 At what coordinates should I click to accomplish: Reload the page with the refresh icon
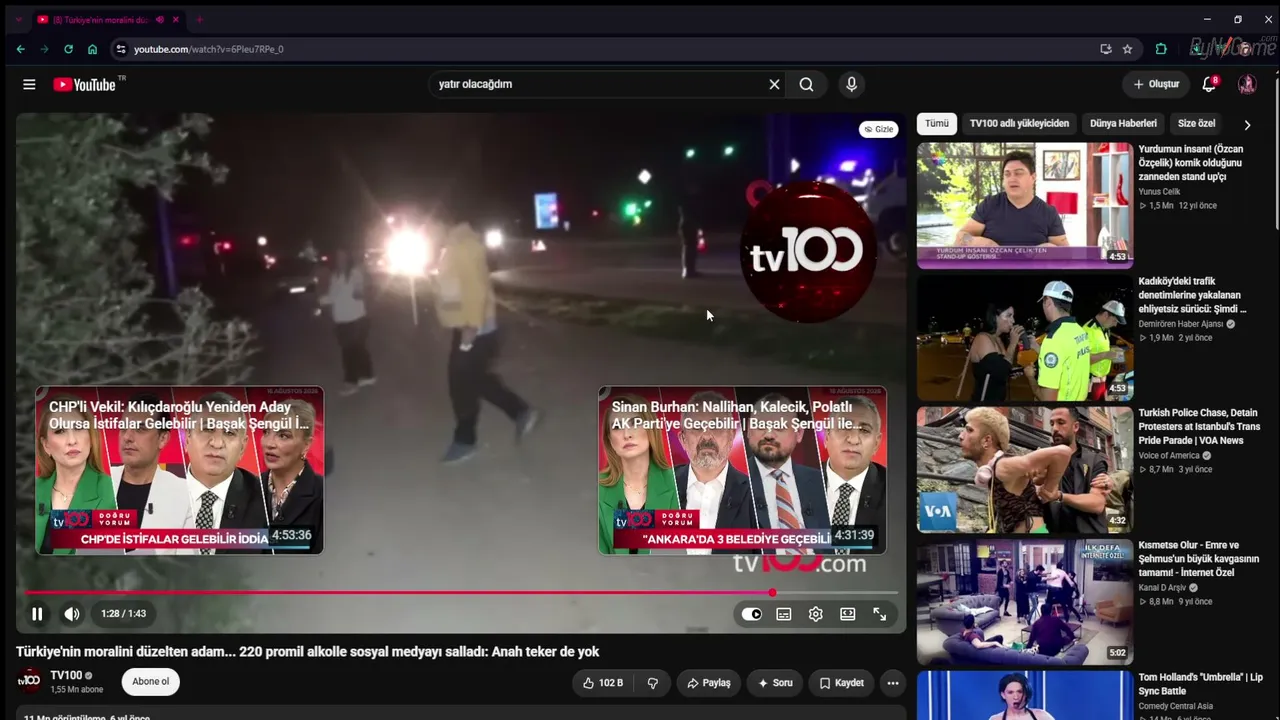[x=68, y=49]
